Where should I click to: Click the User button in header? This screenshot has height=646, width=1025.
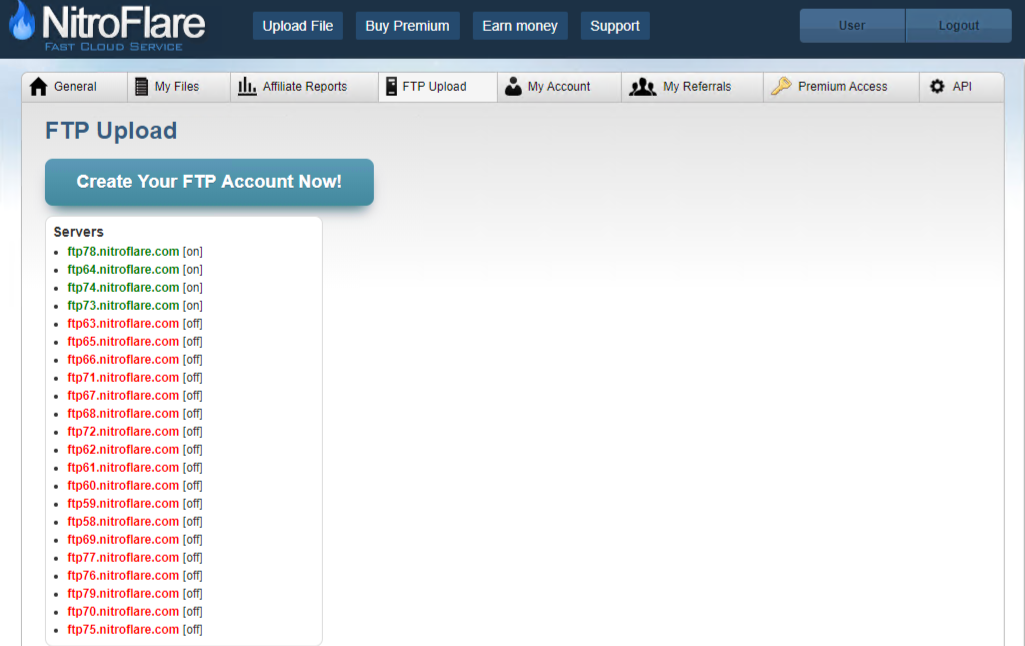(852, 26)
